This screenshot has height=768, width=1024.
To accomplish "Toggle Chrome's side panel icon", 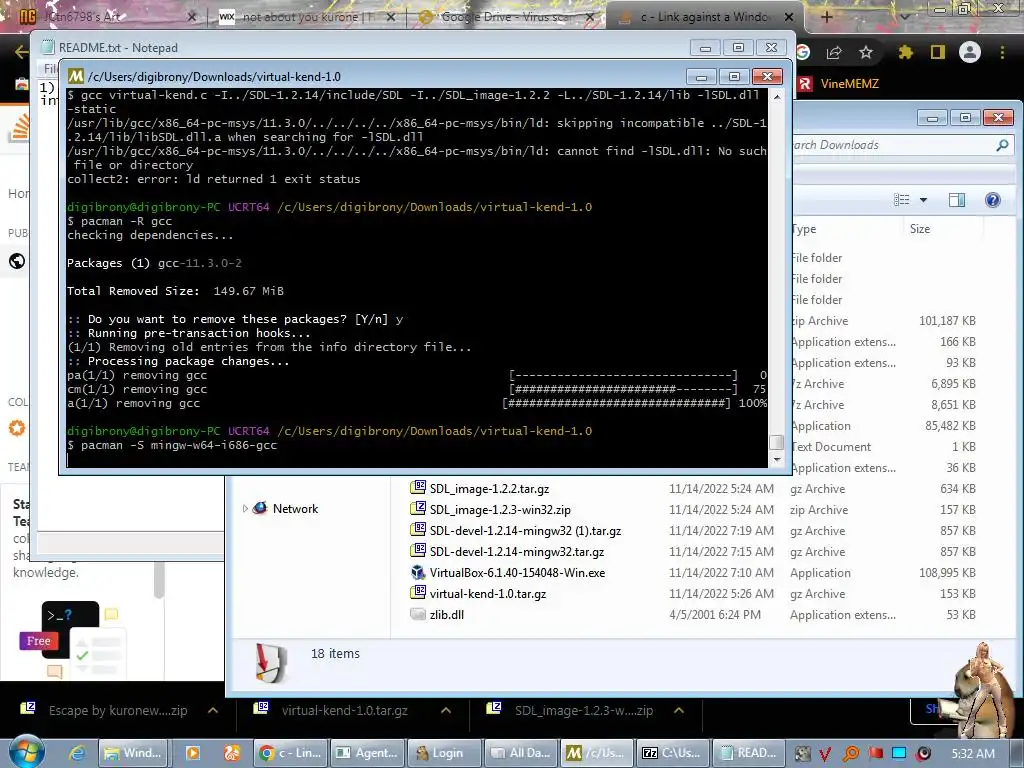I will point(938,52).
